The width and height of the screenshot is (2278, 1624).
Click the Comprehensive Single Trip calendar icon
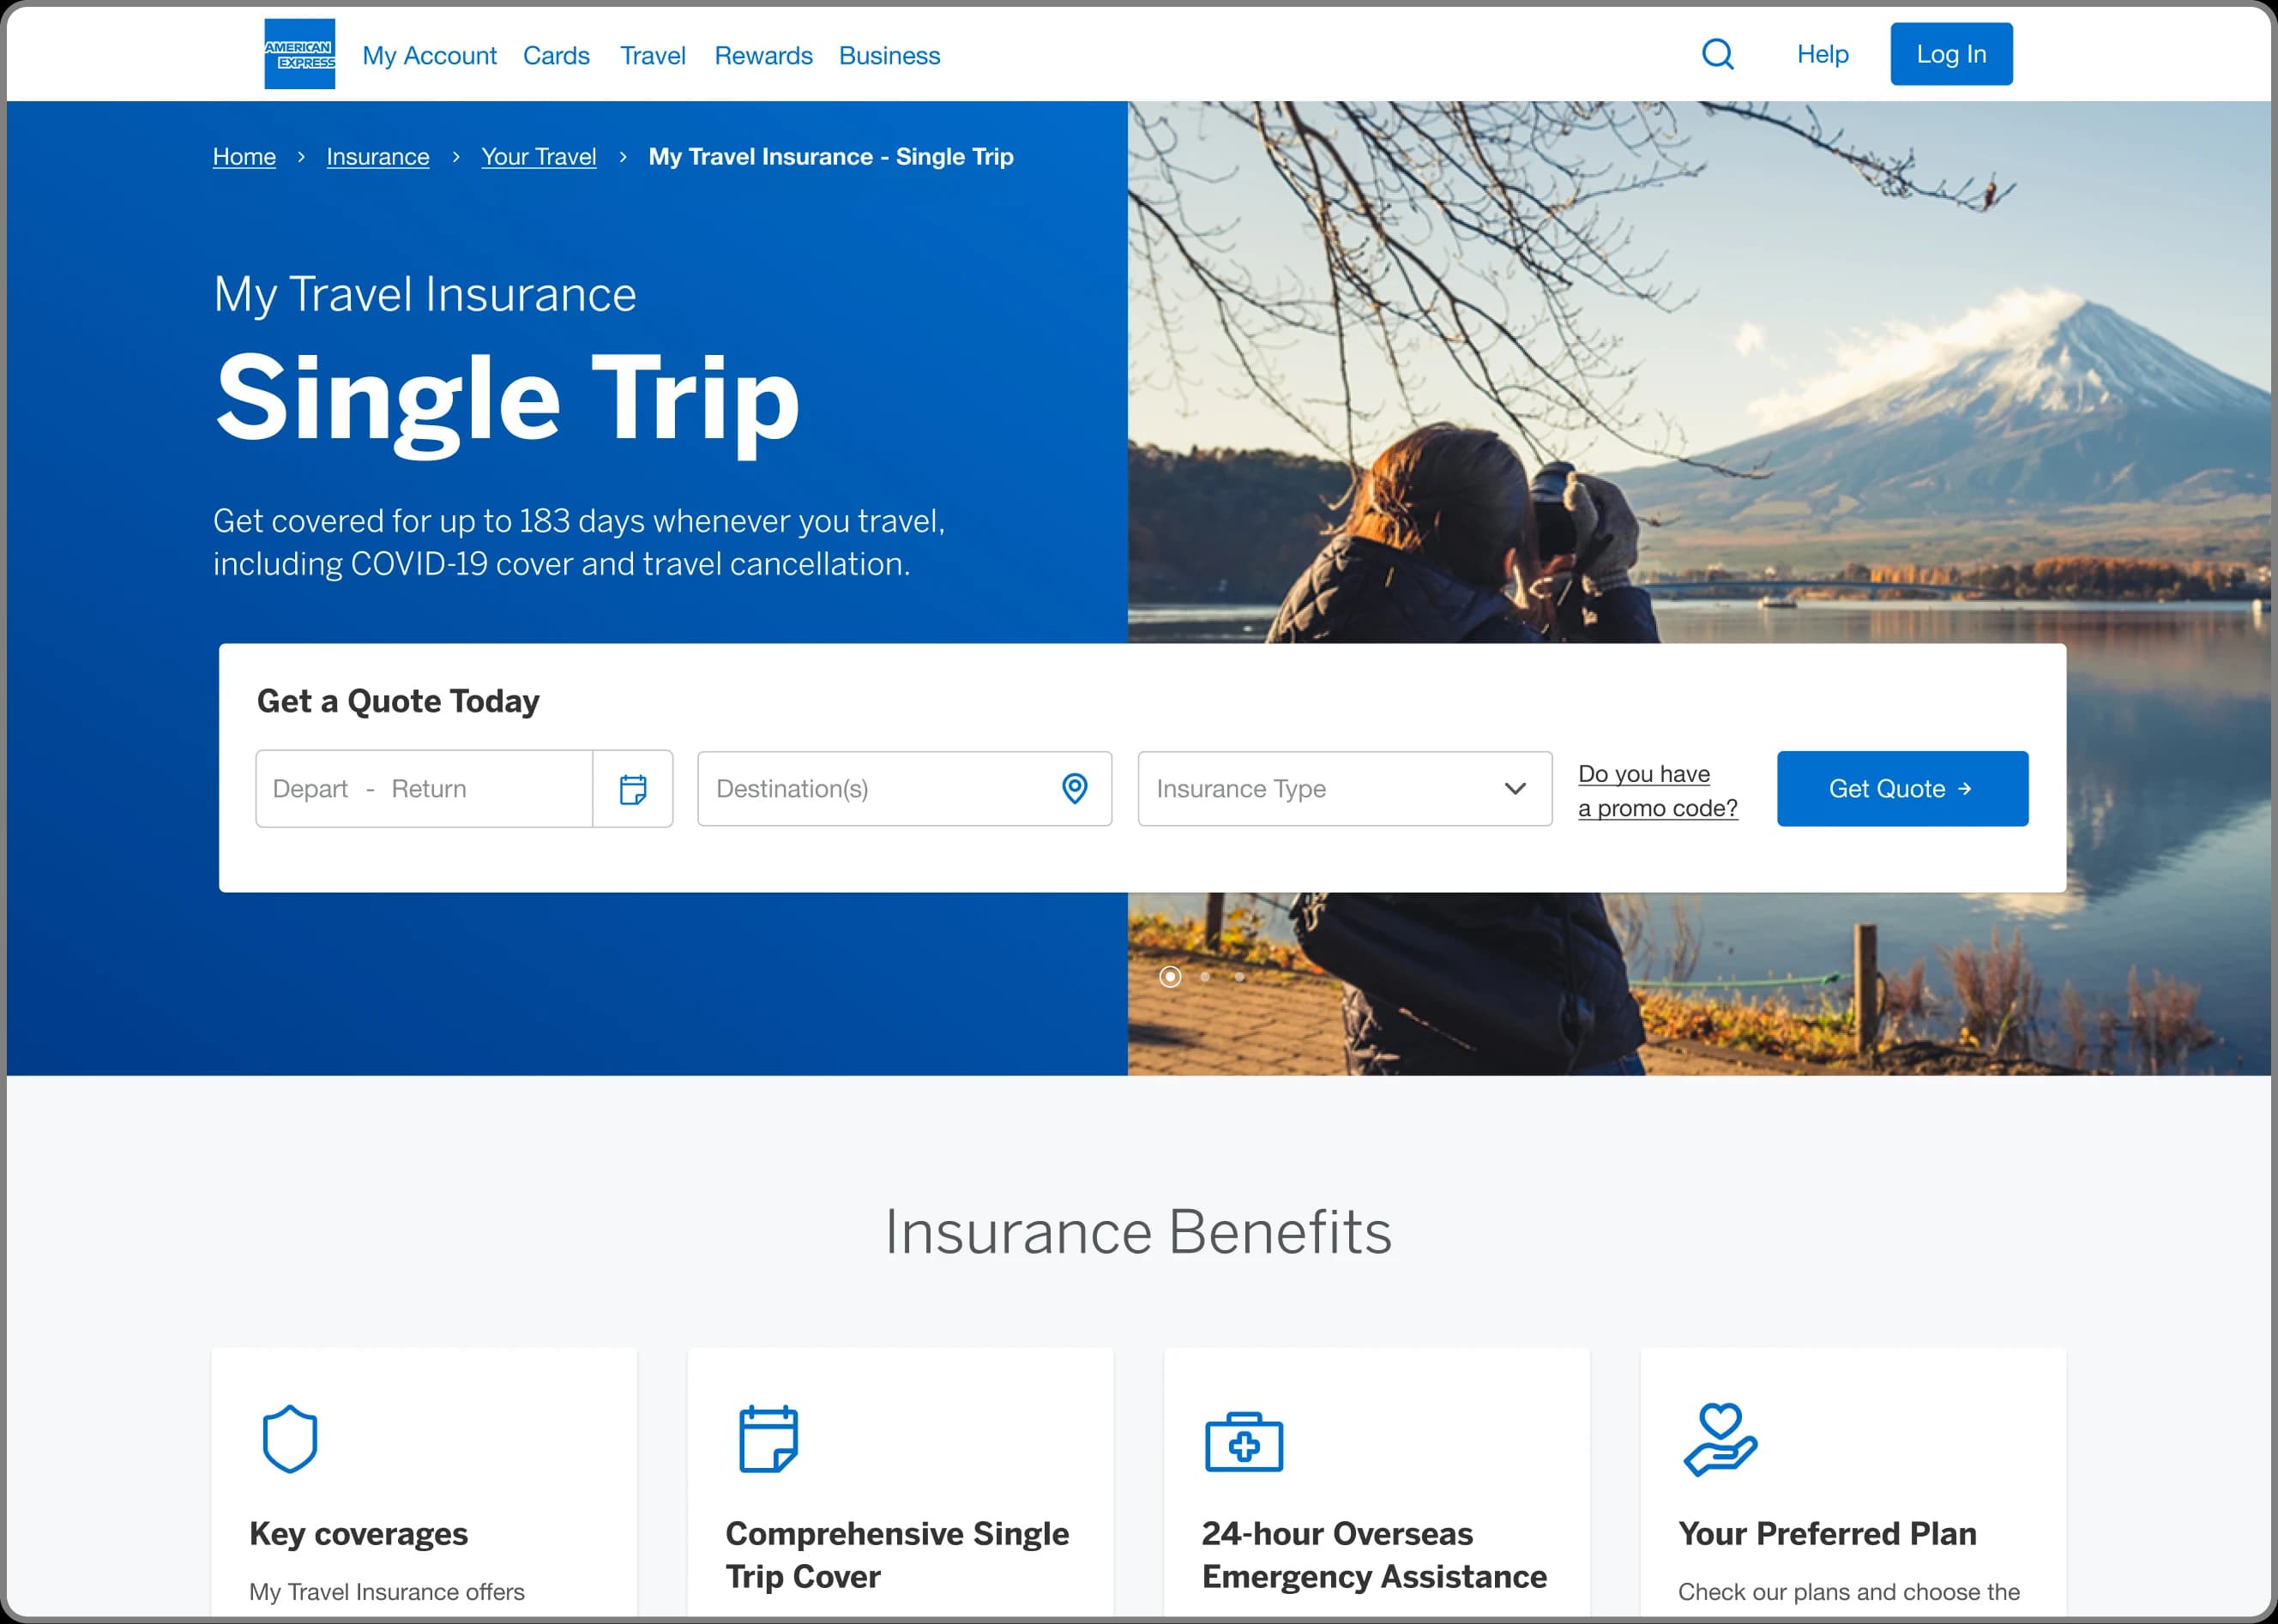pos(768,1439)
